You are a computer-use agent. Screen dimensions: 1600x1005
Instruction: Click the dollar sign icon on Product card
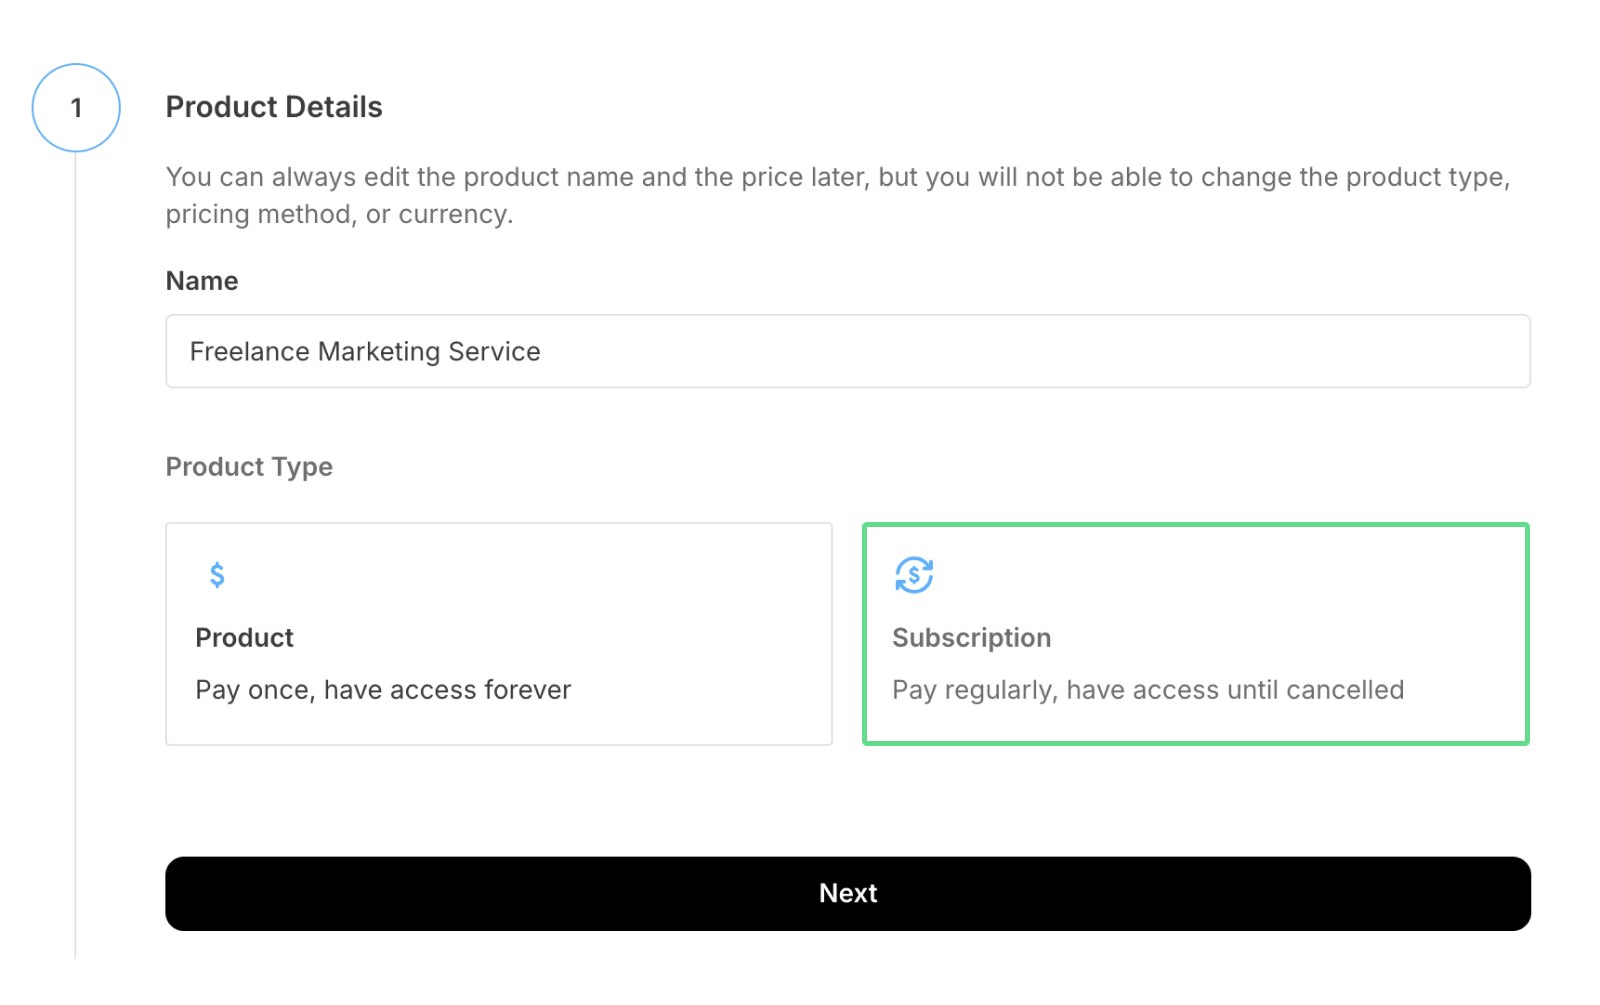[x=217, y=575]
